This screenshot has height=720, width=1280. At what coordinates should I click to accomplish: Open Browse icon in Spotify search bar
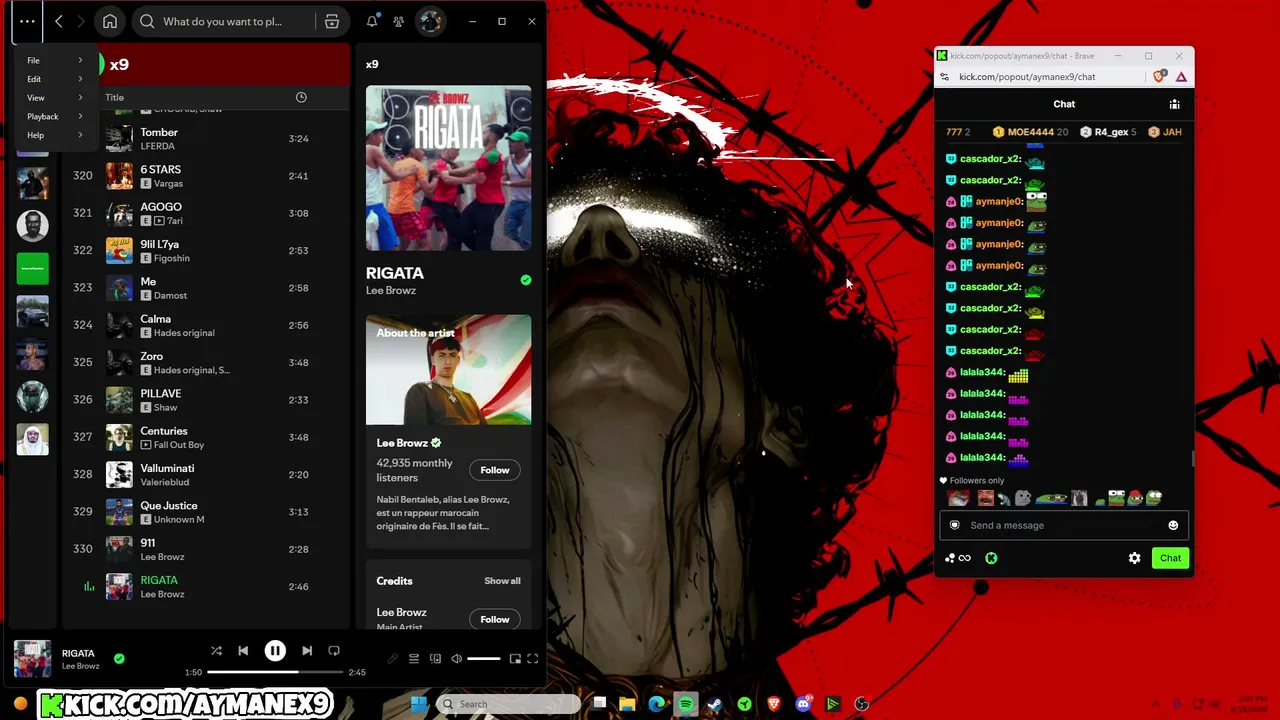pos(332,21)
